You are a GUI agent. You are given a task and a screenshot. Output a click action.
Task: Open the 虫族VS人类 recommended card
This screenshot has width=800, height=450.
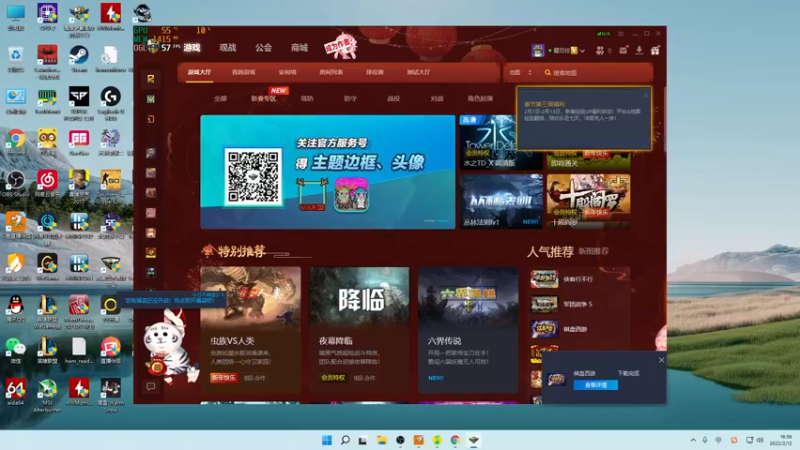pos(251,330)
